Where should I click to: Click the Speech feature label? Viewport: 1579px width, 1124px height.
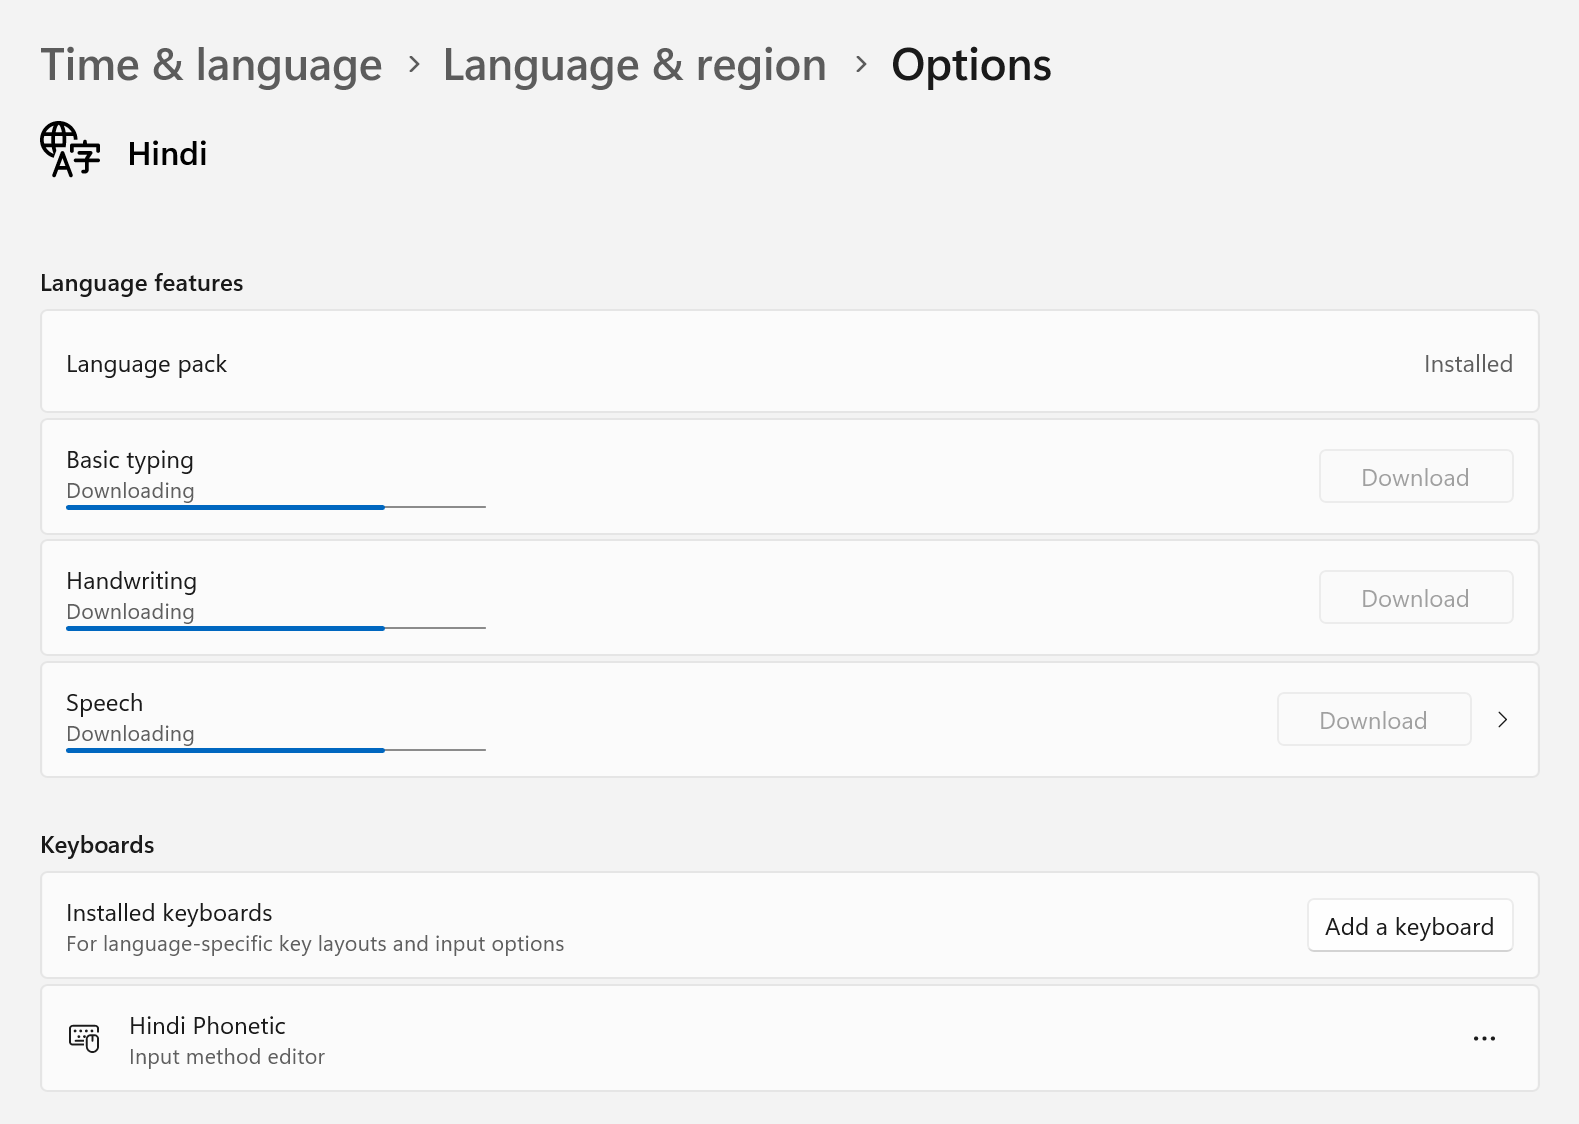coord(104,703)
